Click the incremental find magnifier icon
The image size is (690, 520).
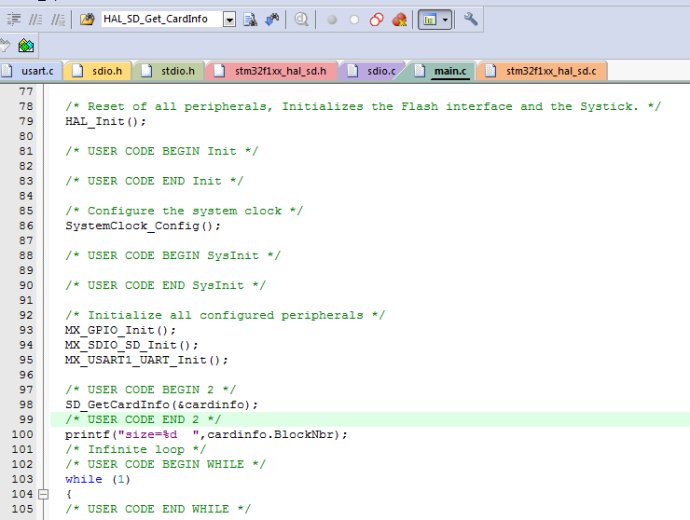[x=301, y=19]
